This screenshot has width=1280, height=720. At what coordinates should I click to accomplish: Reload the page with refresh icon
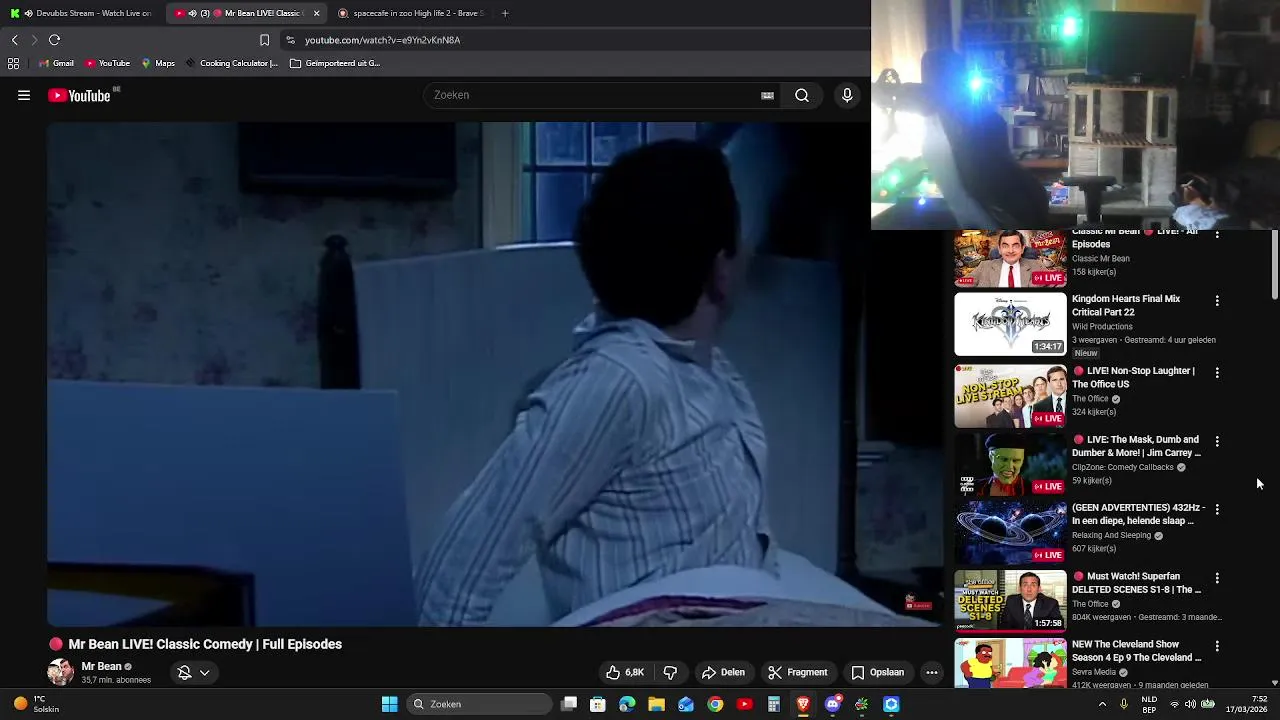(x=55, y=40)
